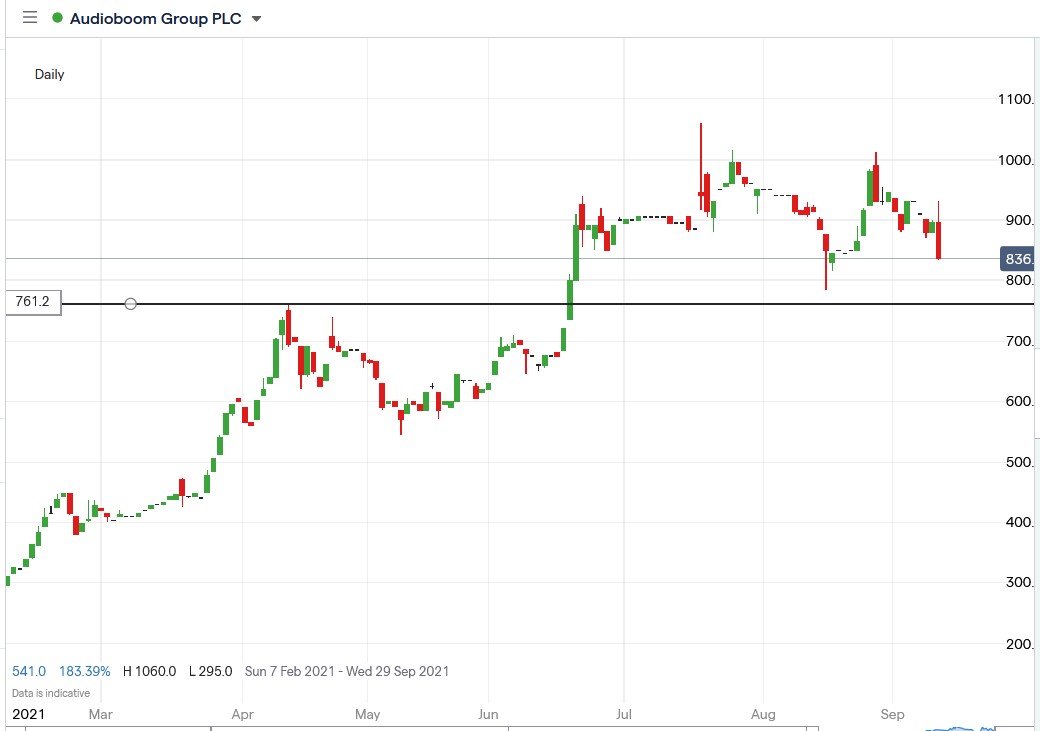Click the circle handle on the horizontal line

click(x=130, y=303)
